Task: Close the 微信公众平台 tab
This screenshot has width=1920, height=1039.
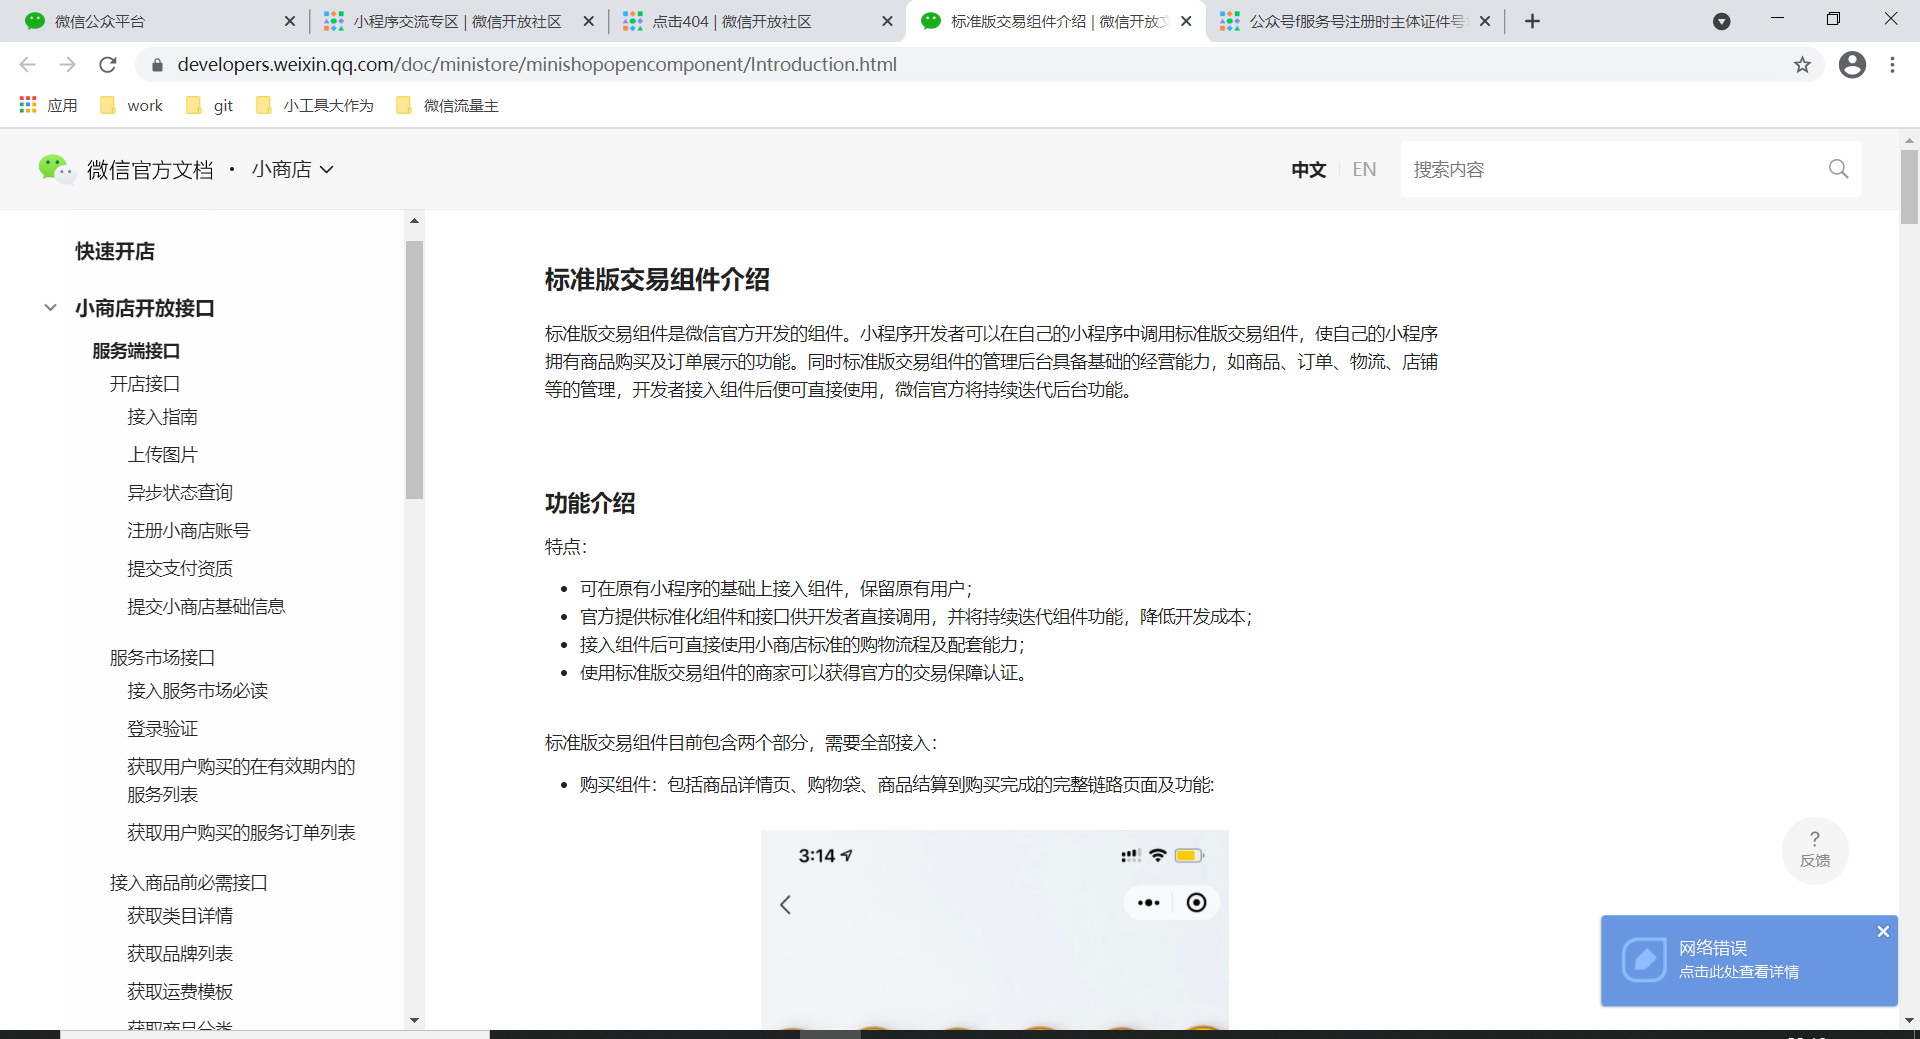Action: coord(290,21)
